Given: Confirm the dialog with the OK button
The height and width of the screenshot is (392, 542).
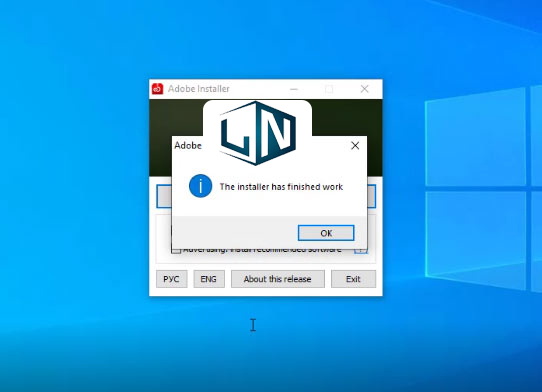Looking at the screenshot, I should point(326,233).
